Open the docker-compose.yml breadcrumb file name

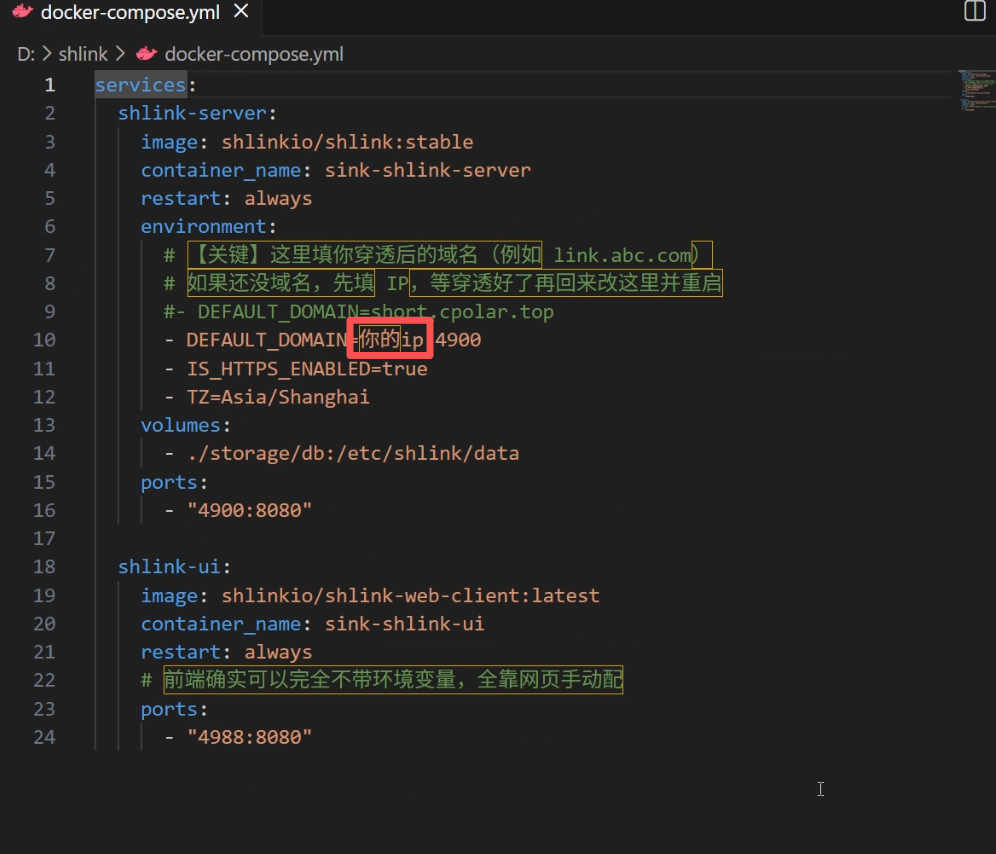pos(253,54)
